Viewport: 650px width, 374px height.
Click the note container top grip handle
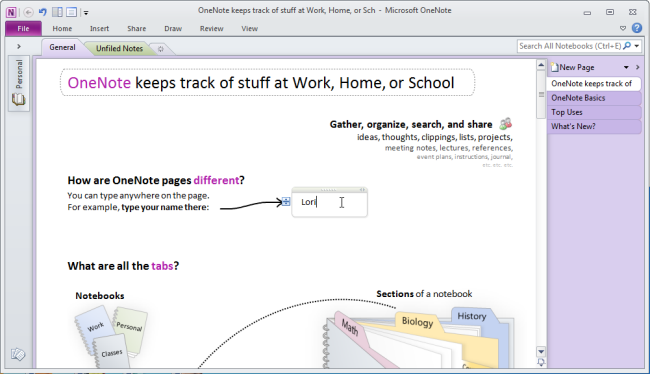(x=327, y=190)
